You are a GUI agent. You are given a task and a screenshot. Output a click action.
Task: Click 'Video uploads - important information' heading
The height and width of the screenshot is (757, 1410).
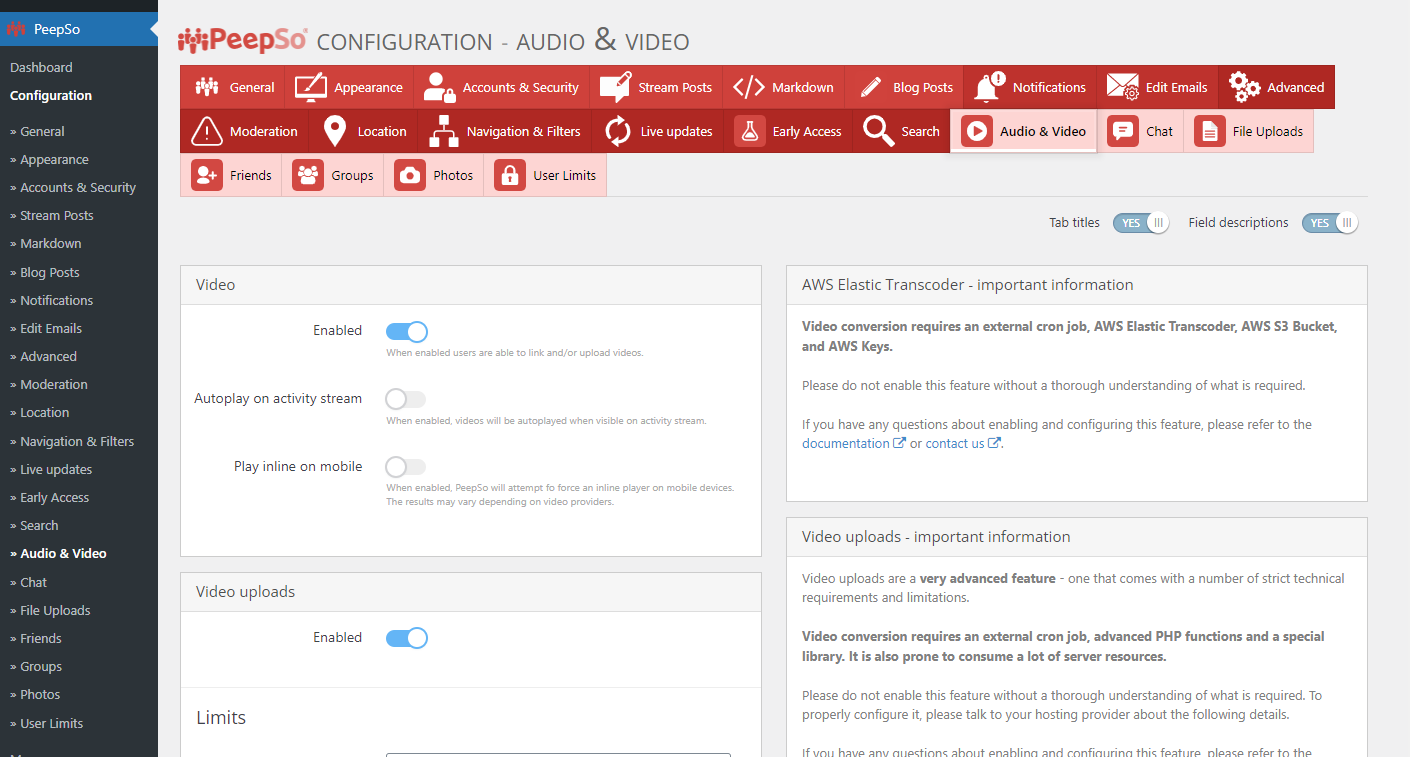pos(936,537)
